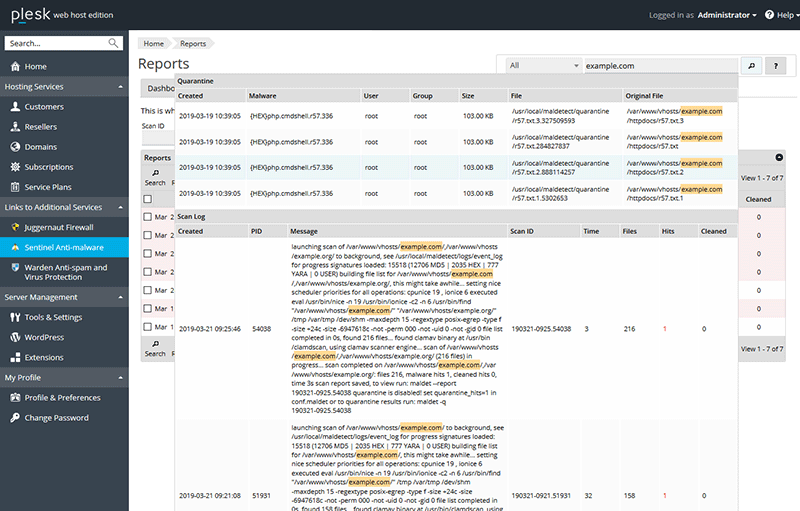Open Sentinel Anti-malware menu item
The image size is (800, 511).
[64, 247]
